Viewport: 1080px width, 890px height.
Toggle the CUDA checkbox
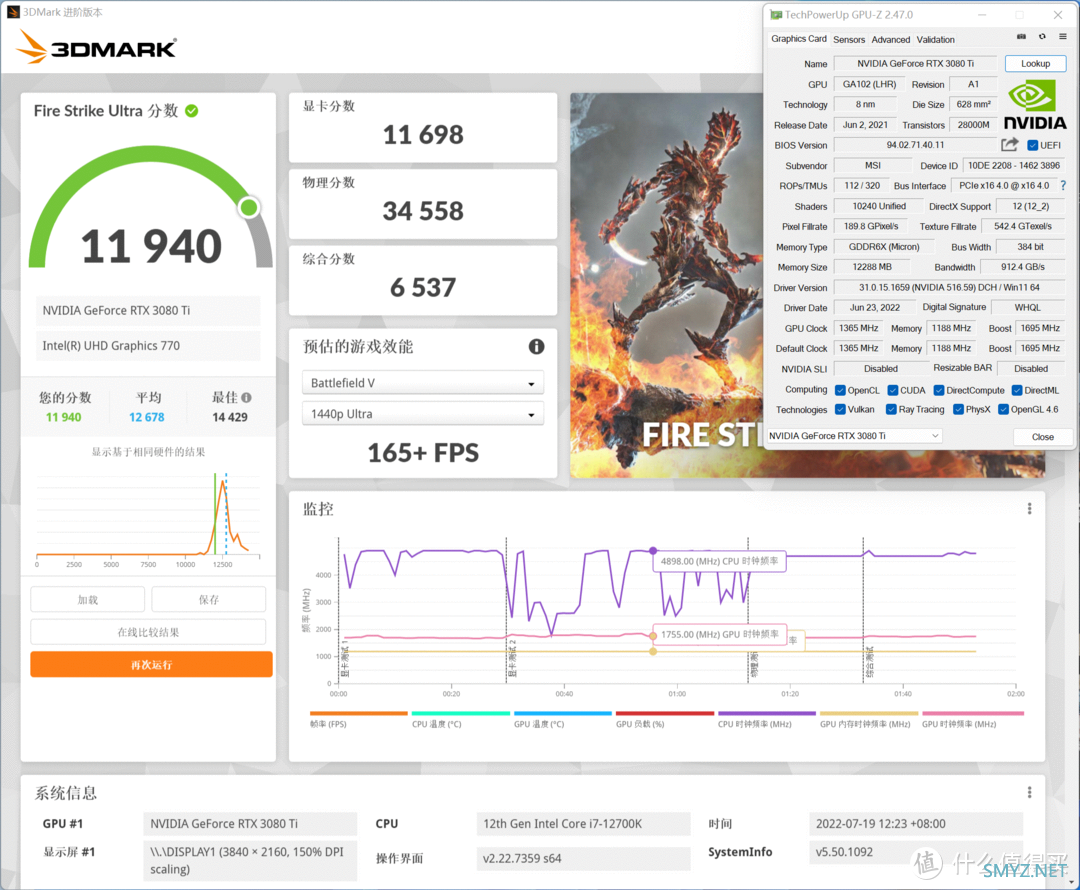click(x=893, y=391)
